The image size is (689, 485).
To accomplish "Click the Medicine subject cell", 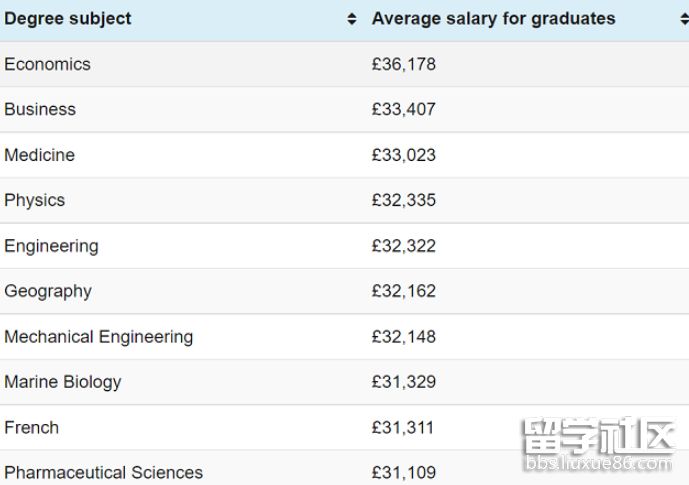I will (39, 155).
